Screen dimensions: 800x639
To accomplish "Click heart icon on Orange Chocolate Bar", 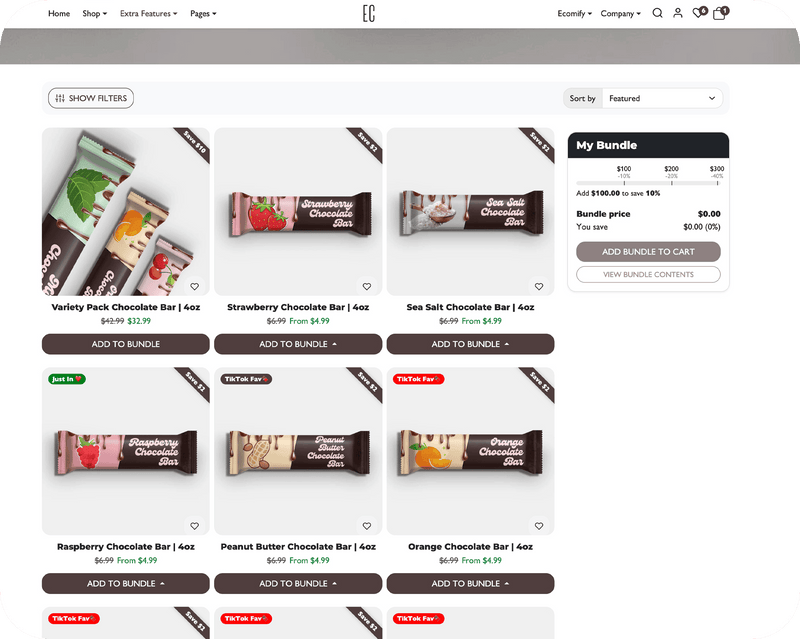I will coord(539,526).
